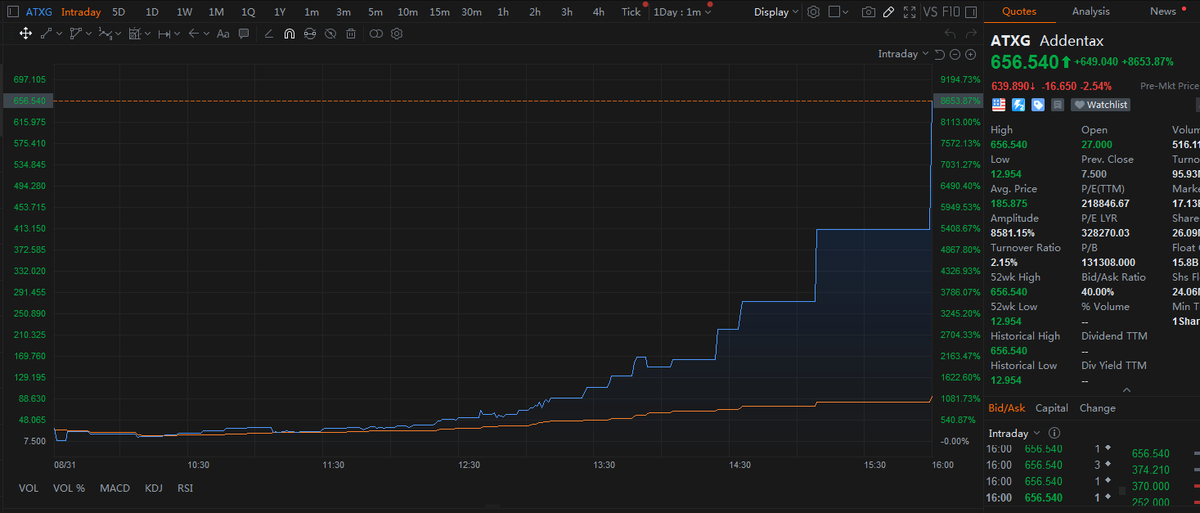
Task: Open the News tab
Action: 1163,12
